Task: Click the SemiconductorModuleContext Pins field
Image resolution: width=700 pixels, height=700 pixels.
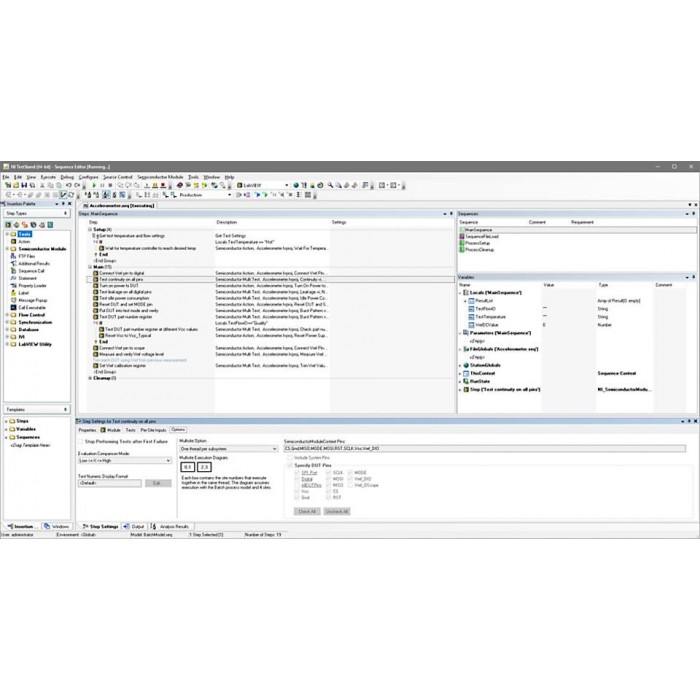Action: 484,448
